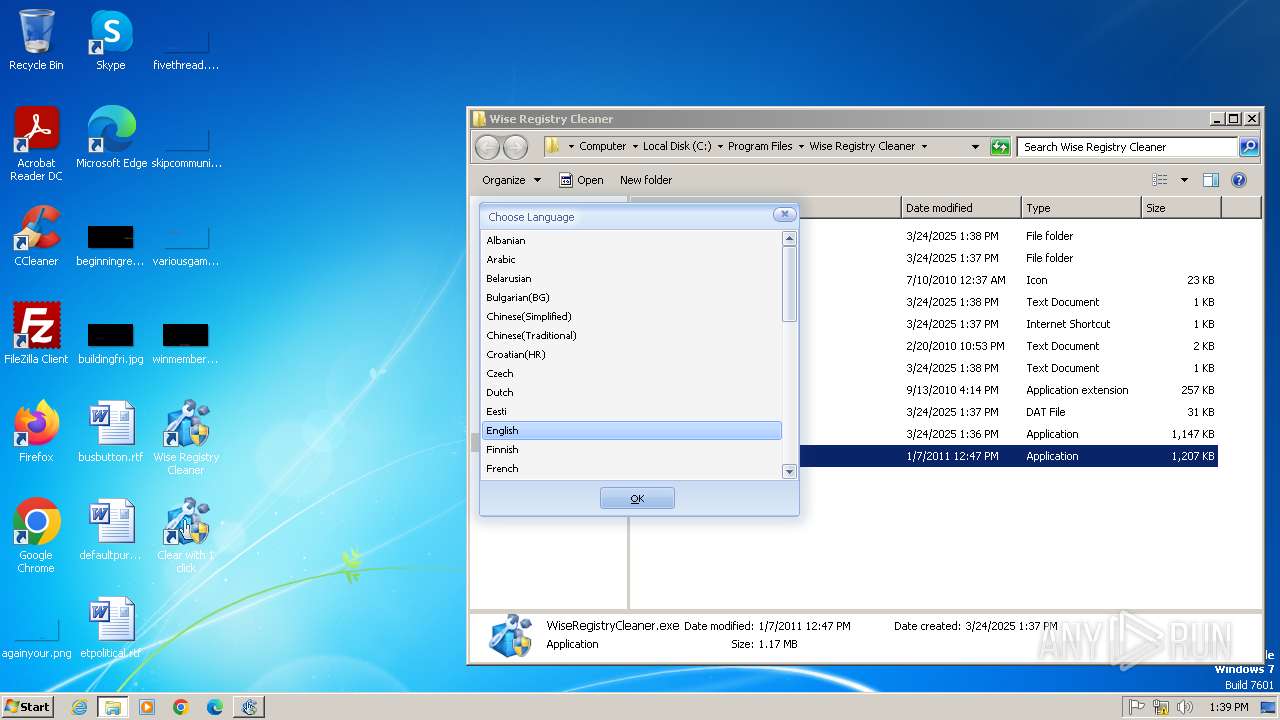Expand the address bar history dropdown
This screenshot has width=1280, height=720.
click(x=975, y=147)
